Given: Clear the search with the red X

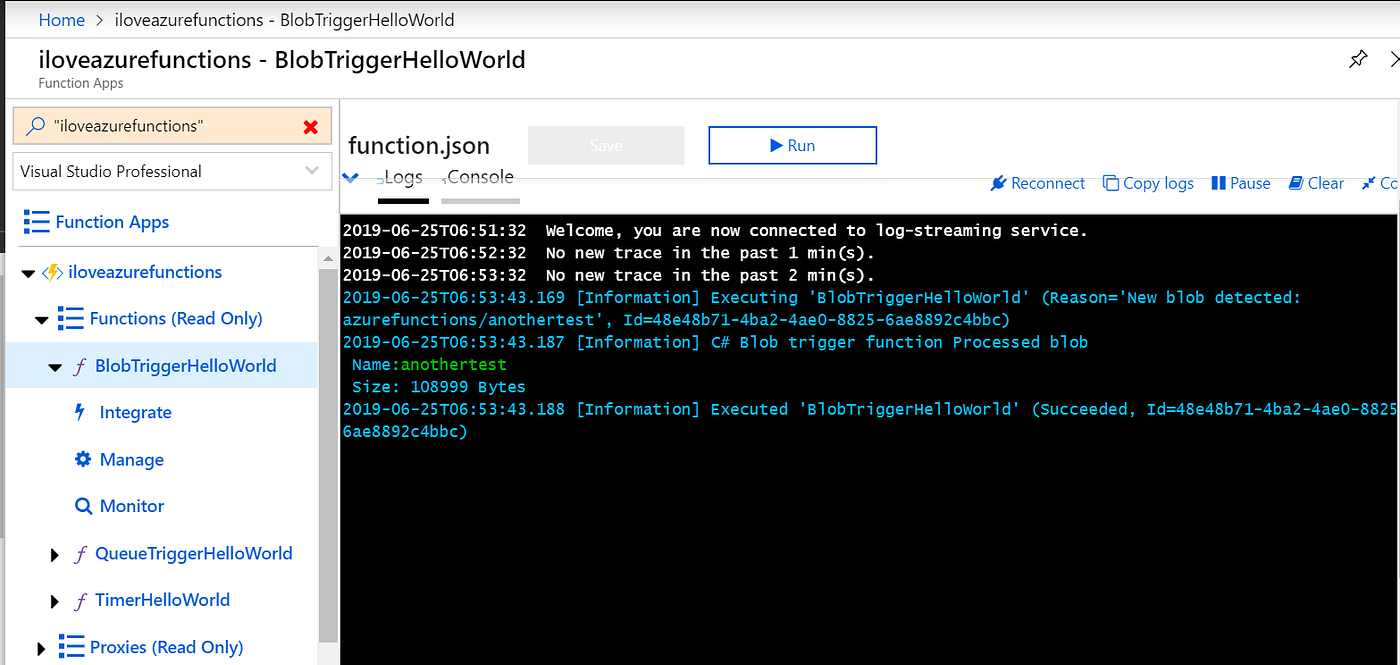Looking at the screenshot, I should (310, 127).
